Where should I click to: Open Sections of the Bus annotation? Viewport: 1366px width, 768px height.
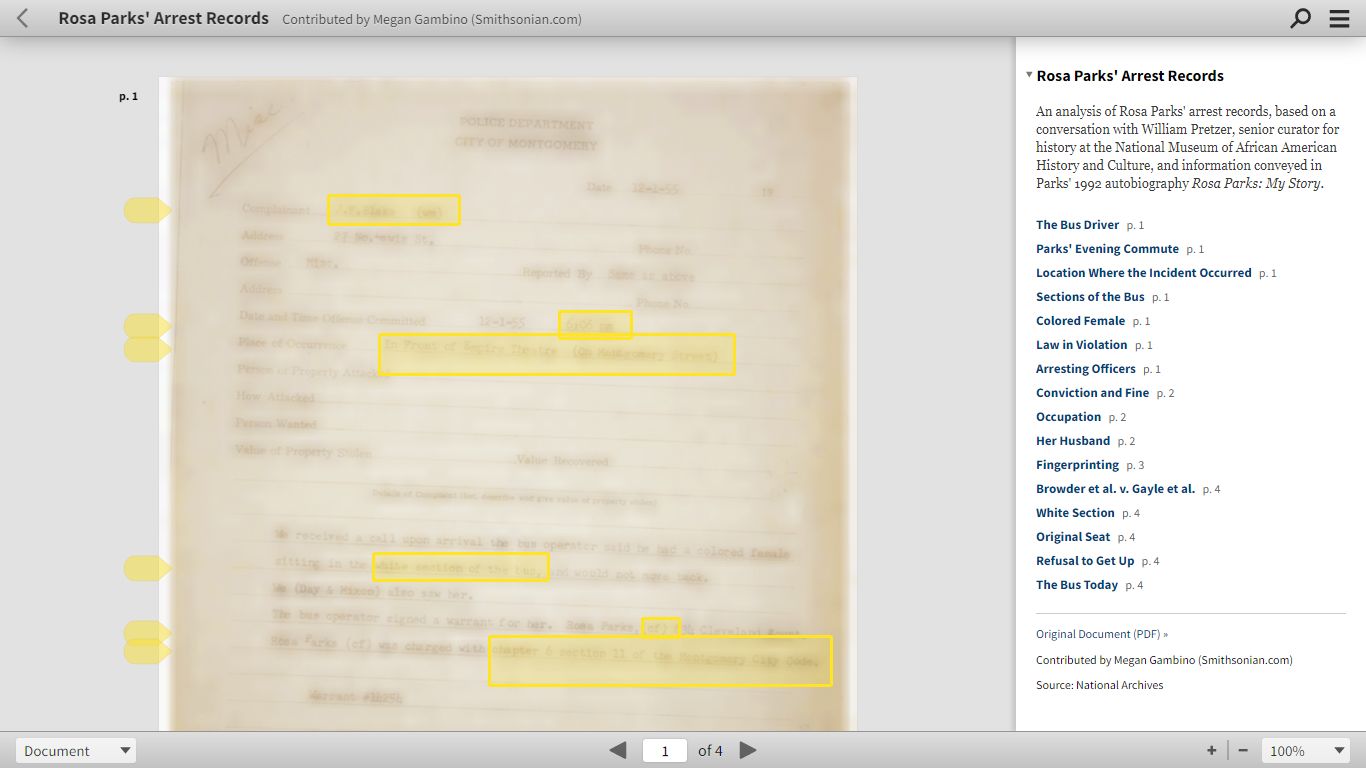1090,297
